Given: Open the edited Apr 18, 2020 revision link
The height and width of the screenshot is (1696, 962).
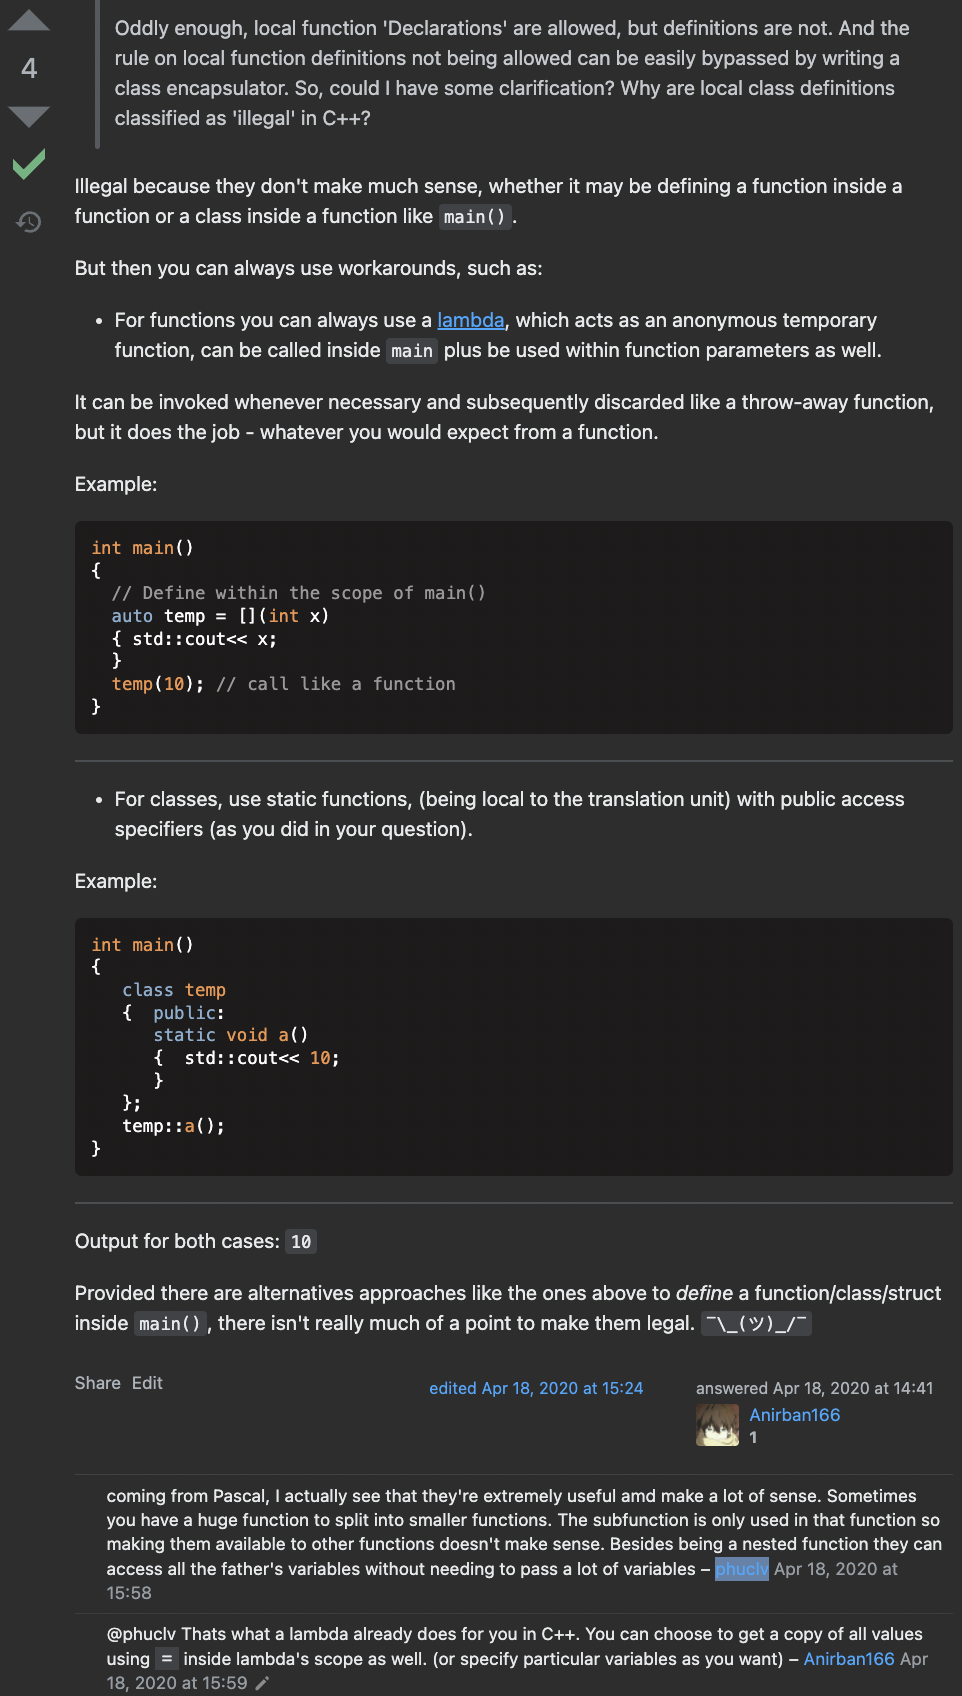Looking at the screenshot, I should coord(536,1388).
